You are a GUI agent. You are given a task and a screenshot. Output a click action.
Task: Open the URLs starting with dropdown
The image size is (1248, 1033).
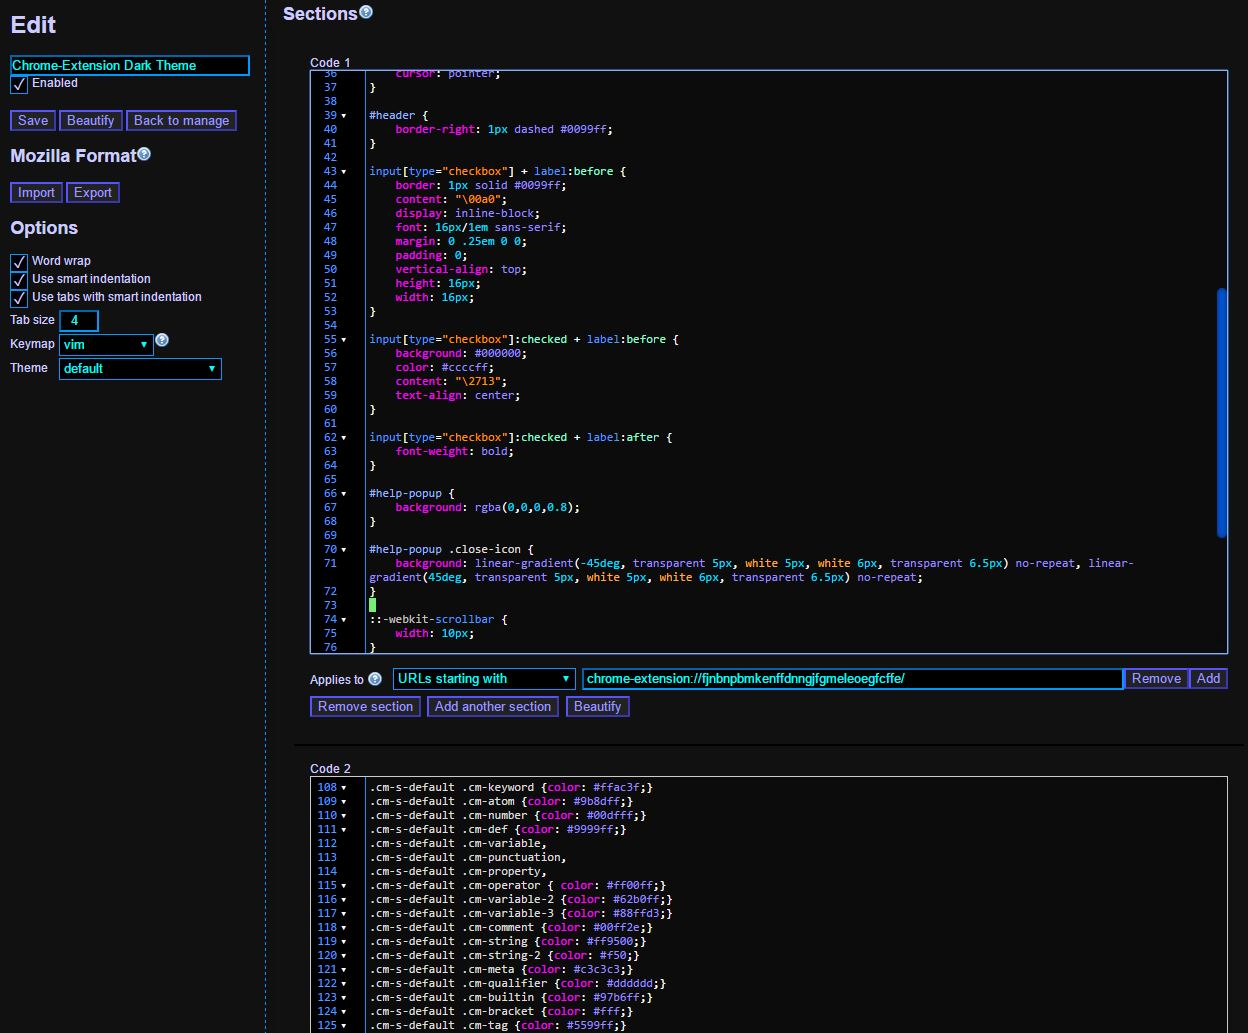coord(483,678)
